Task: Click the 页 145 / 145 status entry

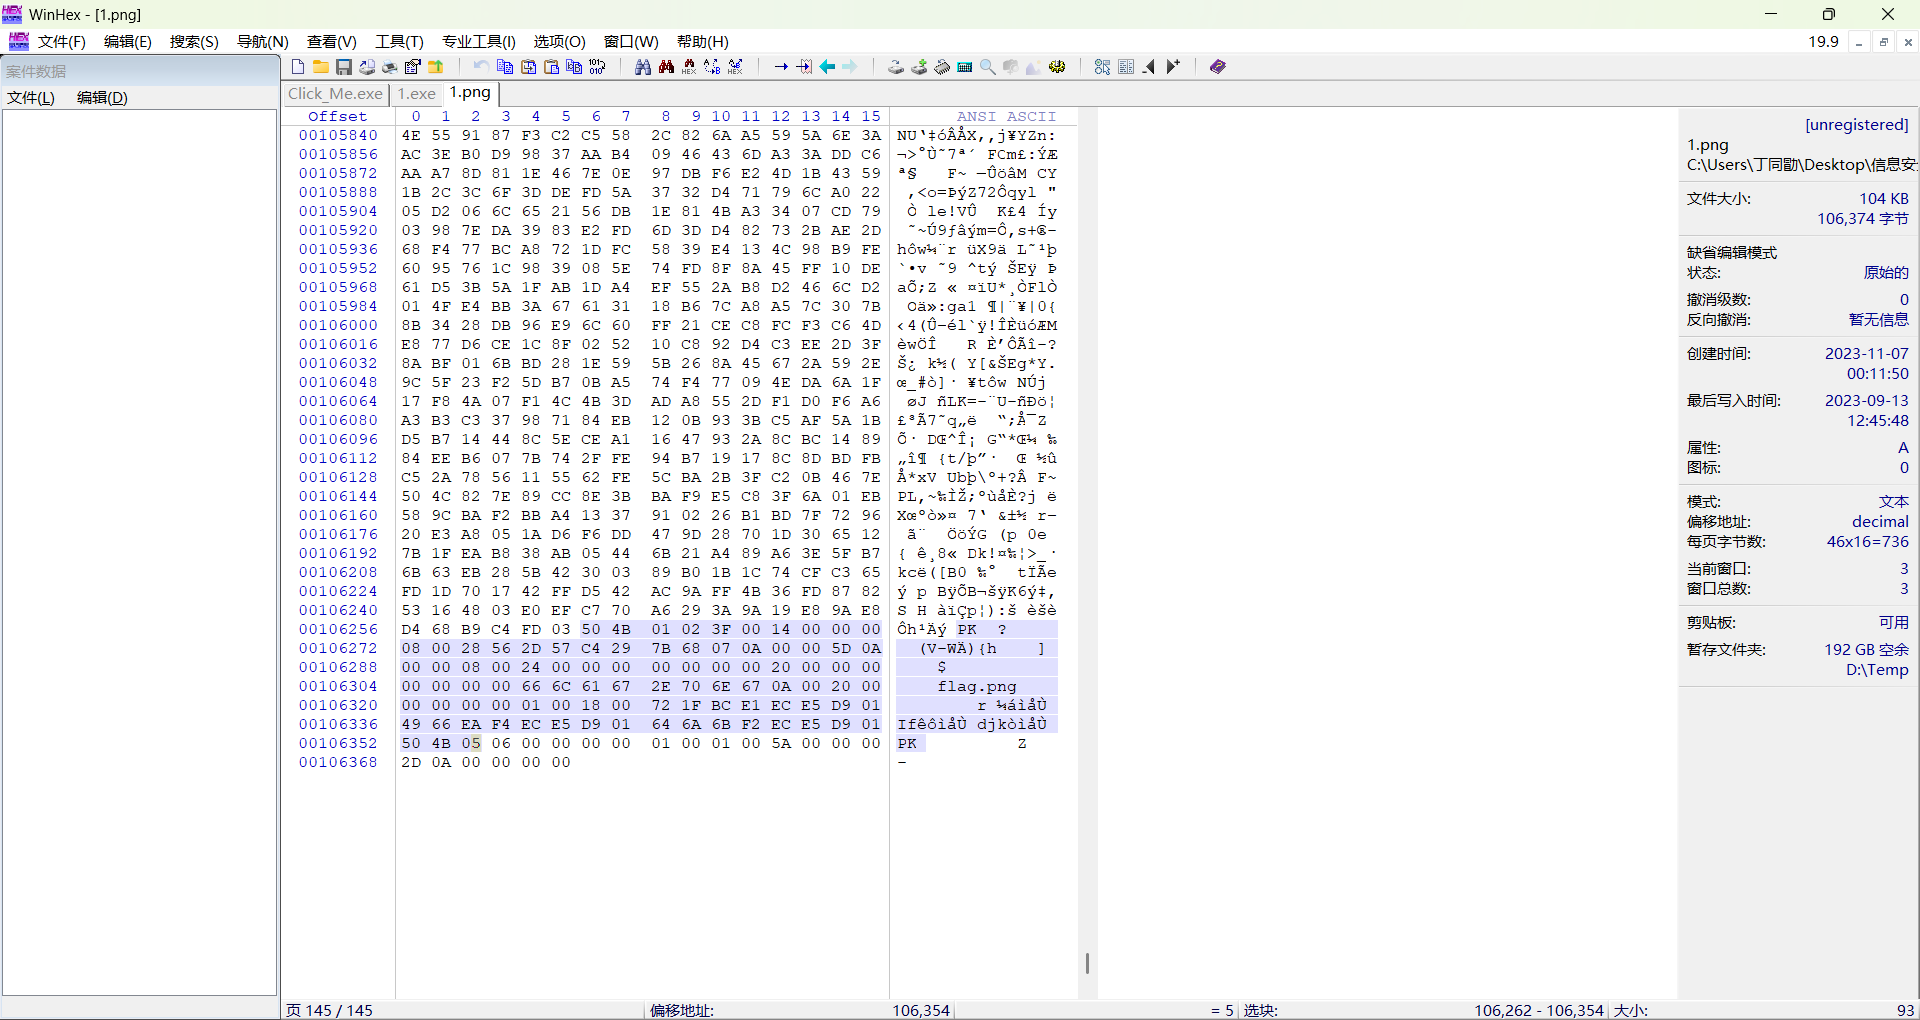Action: click(x=329, y=1011)
